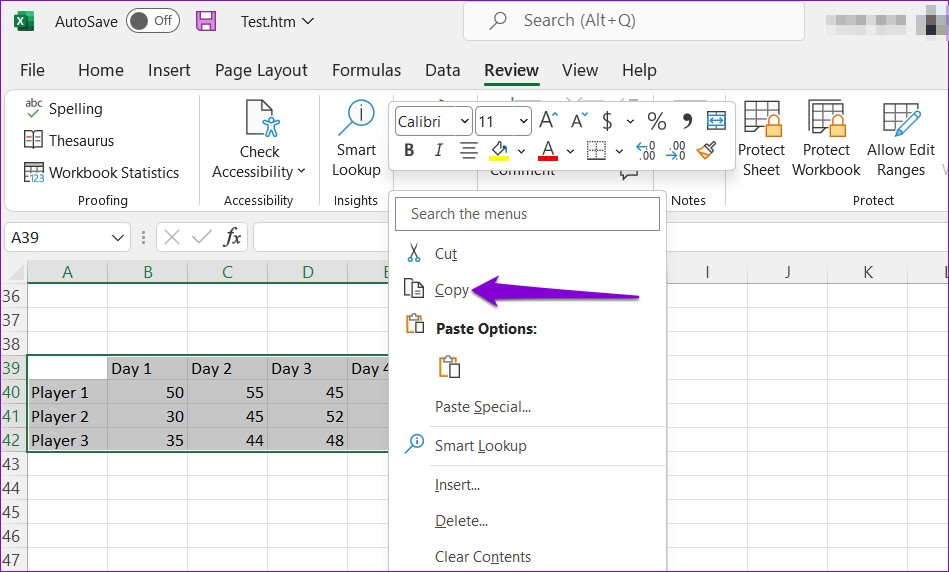The height and width of the screenshot is (572, 949).
Task: Select column A header
Action: [68, 272]
